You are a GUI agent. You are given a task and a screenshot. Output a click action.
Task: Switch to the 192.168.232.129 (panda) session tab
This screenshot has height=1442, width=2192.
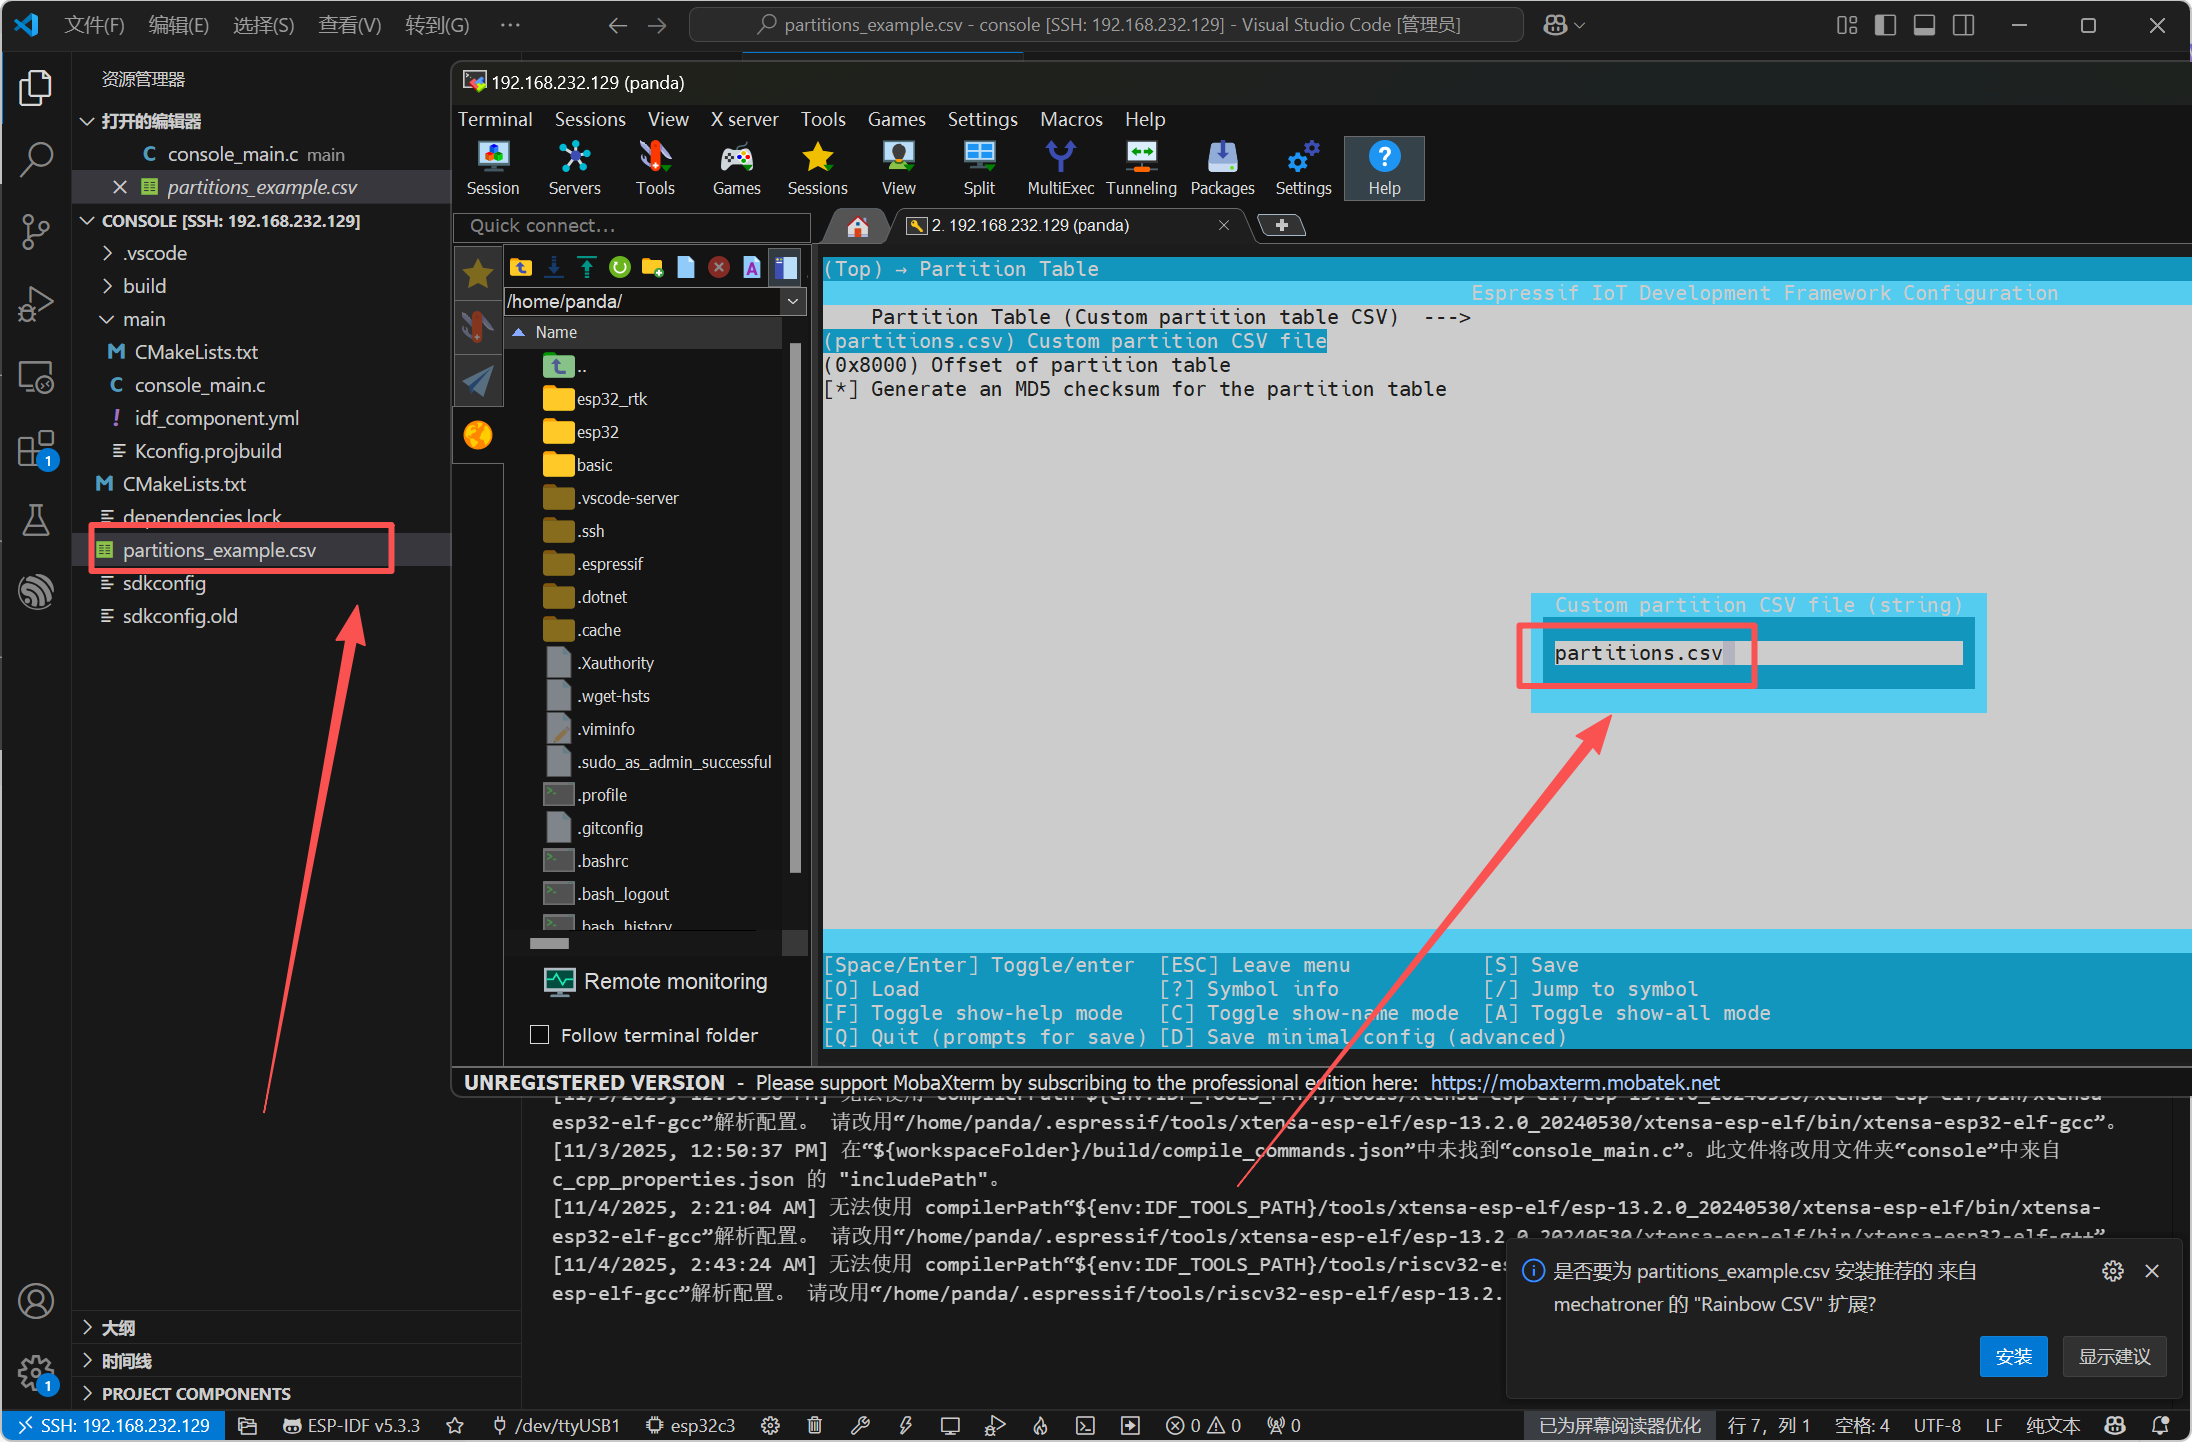pyautogui.click(x=1030, y=226)
